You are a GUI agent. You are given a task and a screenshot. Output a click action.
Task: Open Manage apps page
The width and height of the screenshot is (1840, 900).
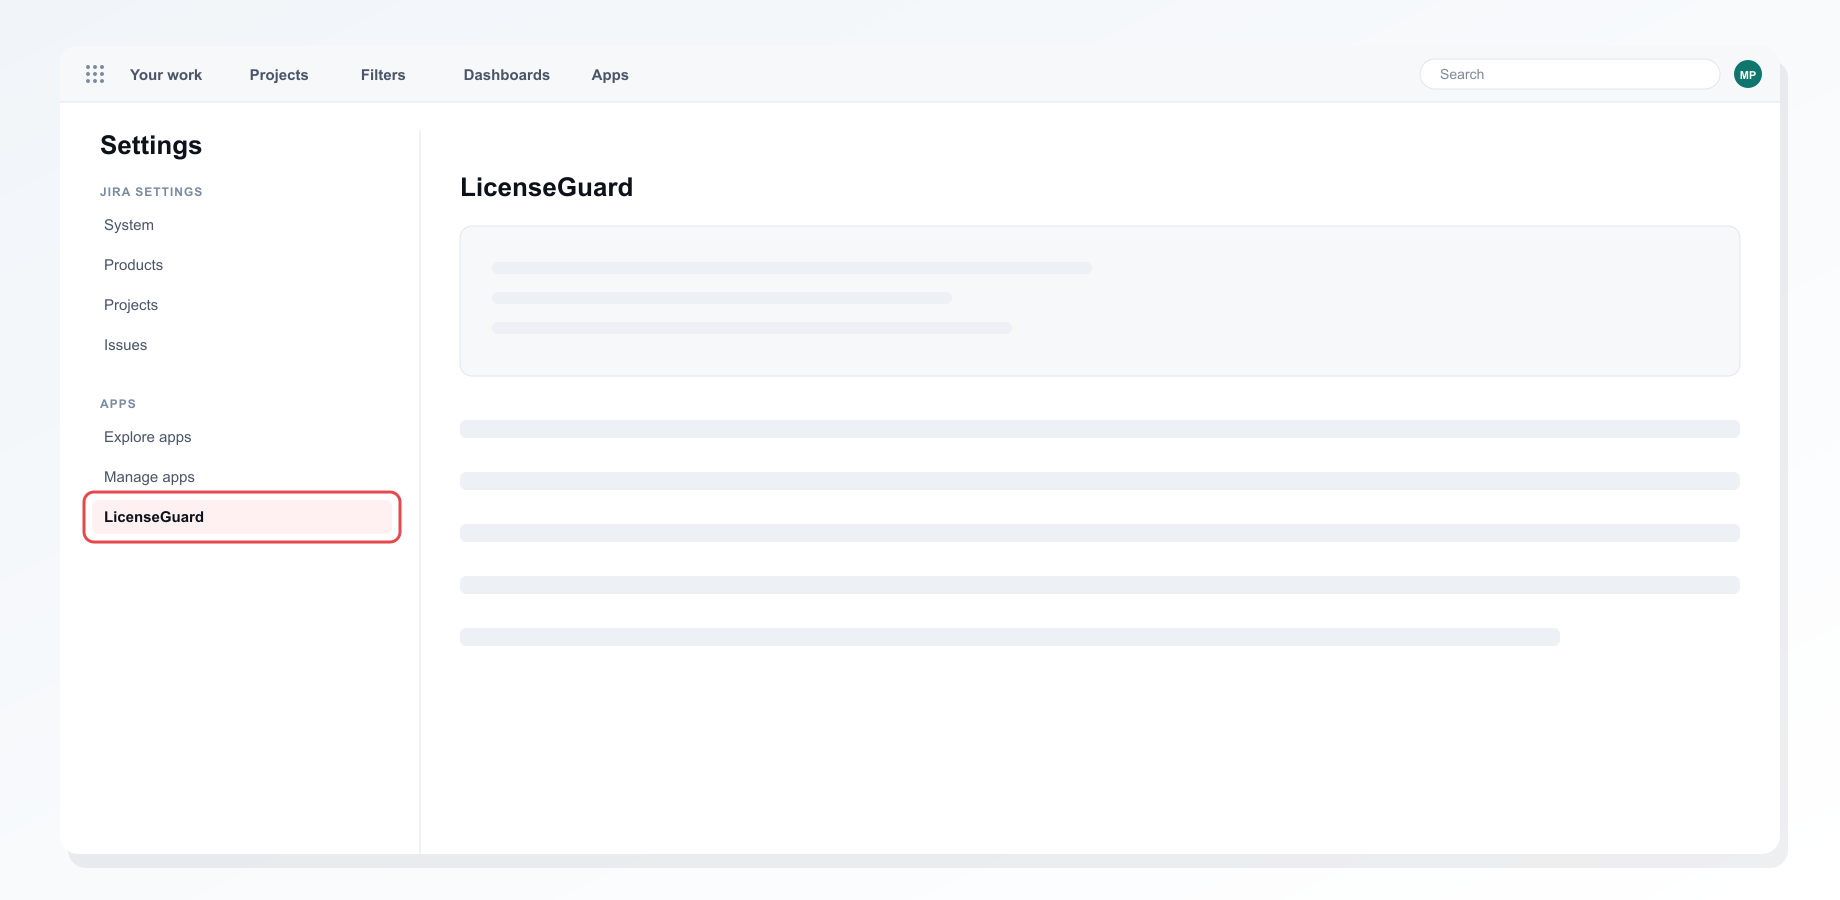pyautogui.click(x=149, y=477)
